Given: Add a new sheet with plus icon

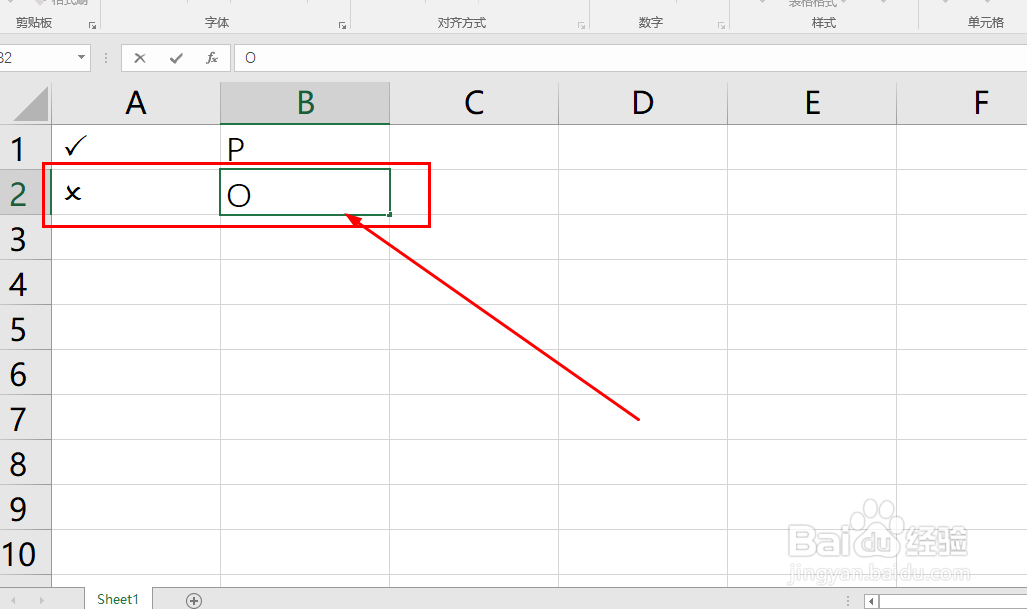Looking at the screenshot, I should point(194,600).
